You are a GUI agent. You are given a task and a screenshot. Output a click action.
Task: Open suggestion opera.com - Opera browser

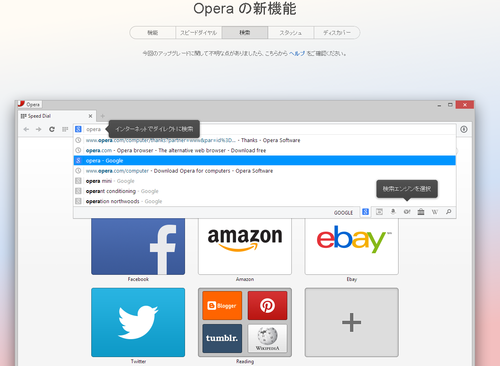tap(265, 150)
